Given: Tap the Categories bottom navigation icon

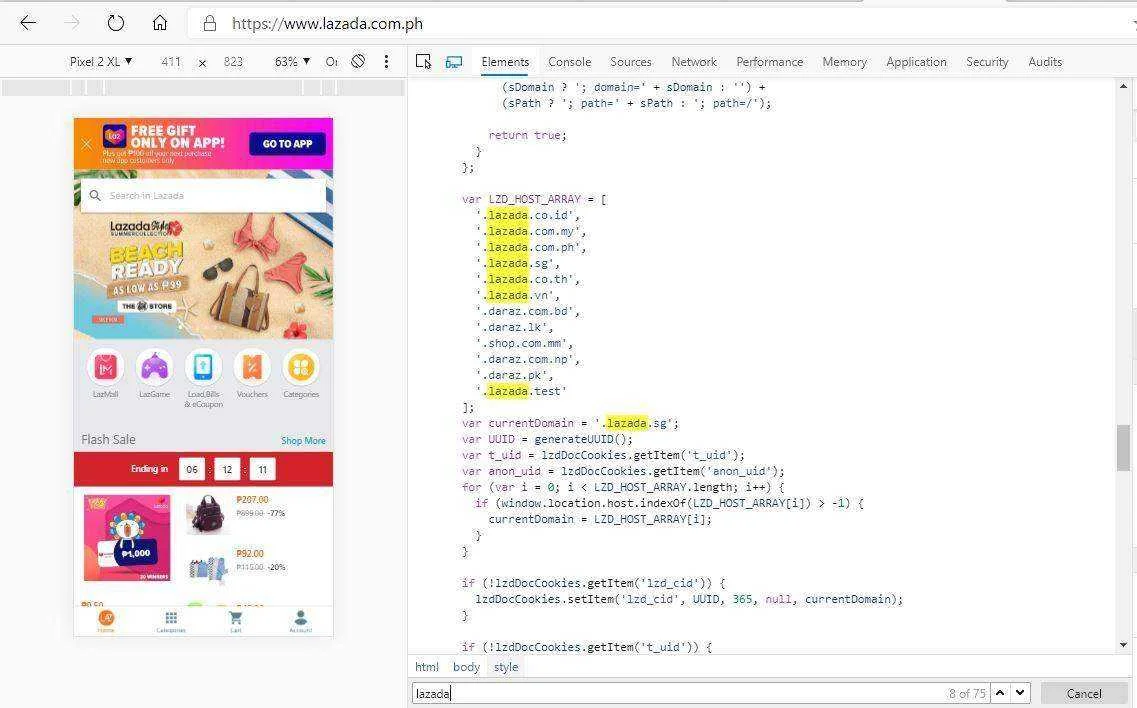Looking at the screenshot, I should click(171, 621).
